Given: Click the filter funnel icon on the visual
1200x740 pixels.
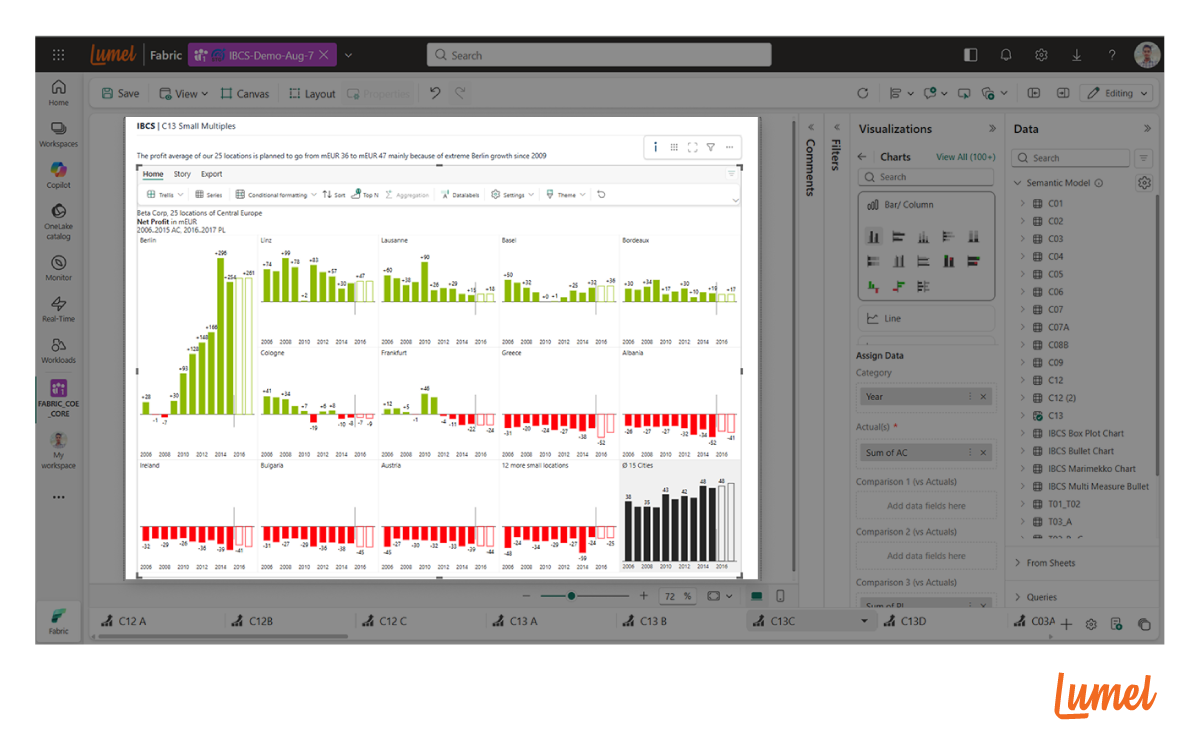Looking at the screenshot, I should (x=711, y=147).
